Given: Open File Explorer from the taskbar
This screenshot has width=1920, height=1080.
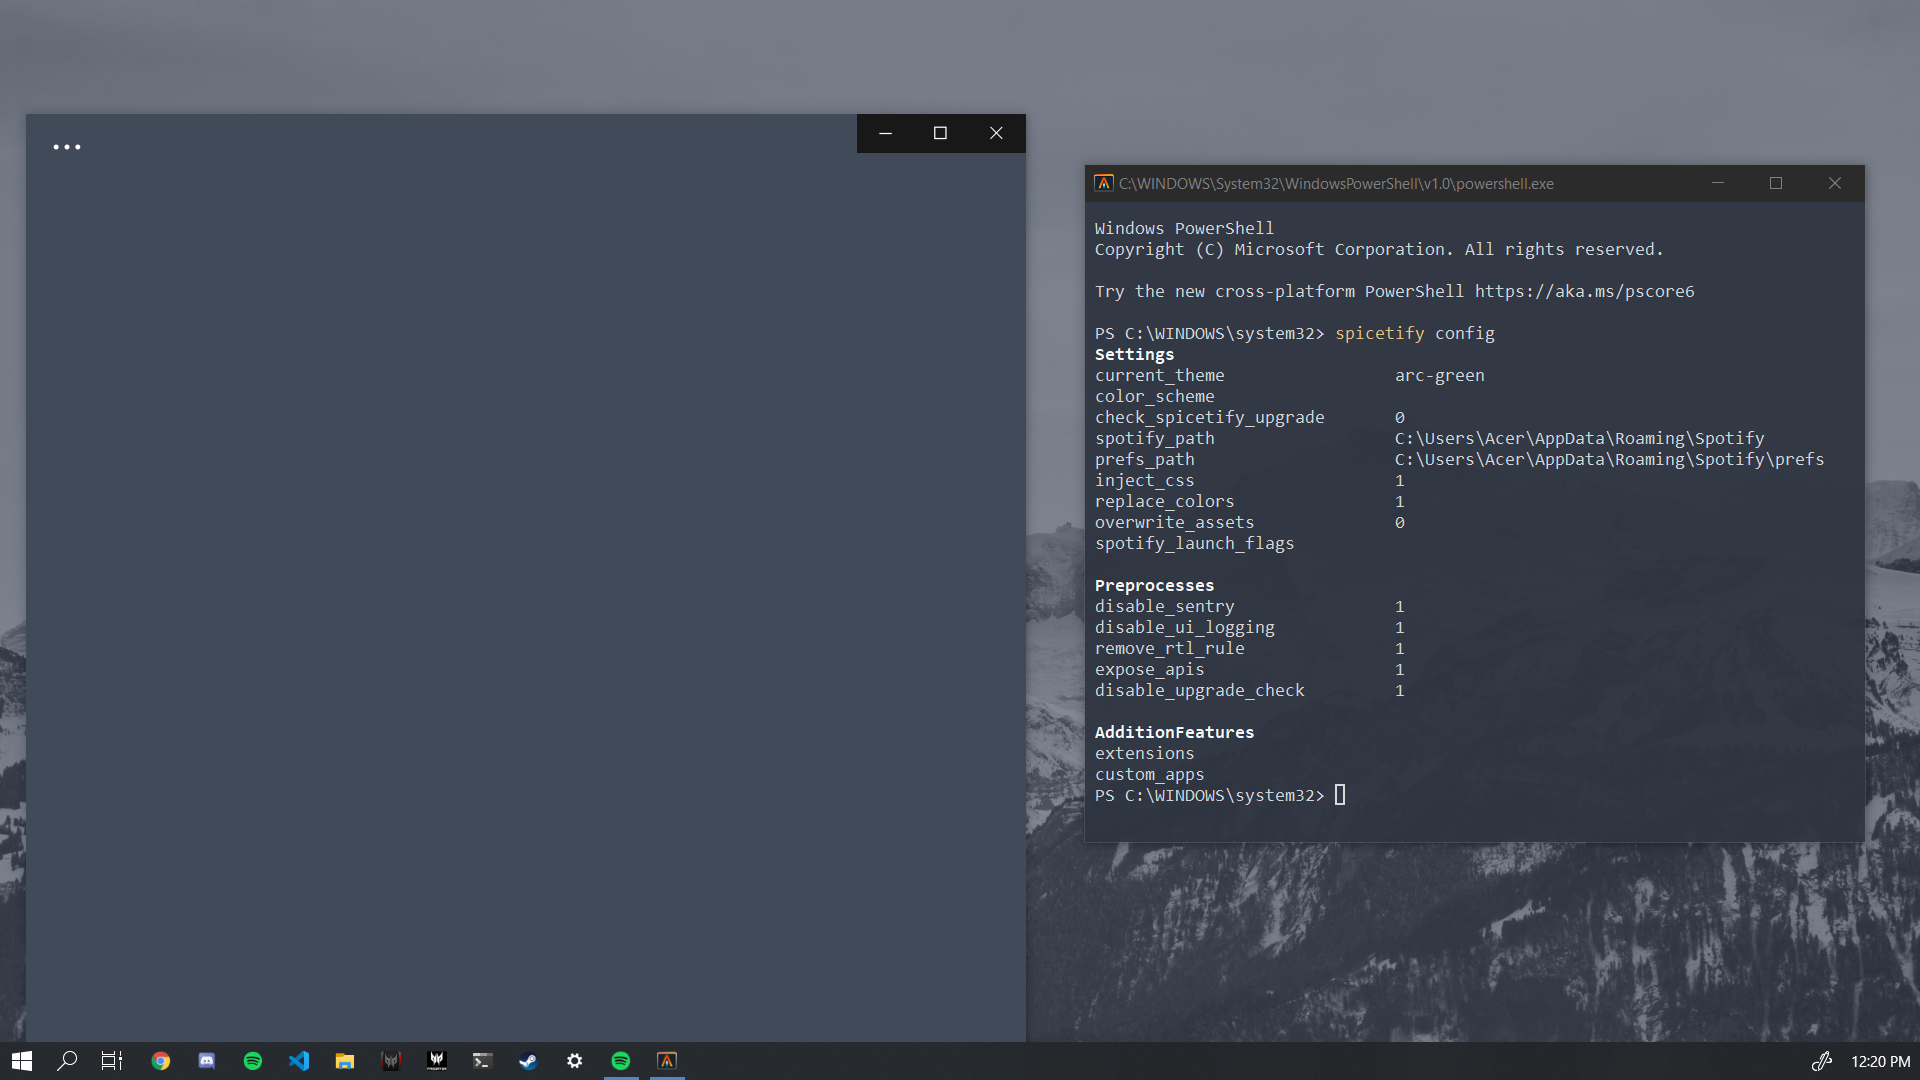Looking at the screenshot, I should 345,1060.
